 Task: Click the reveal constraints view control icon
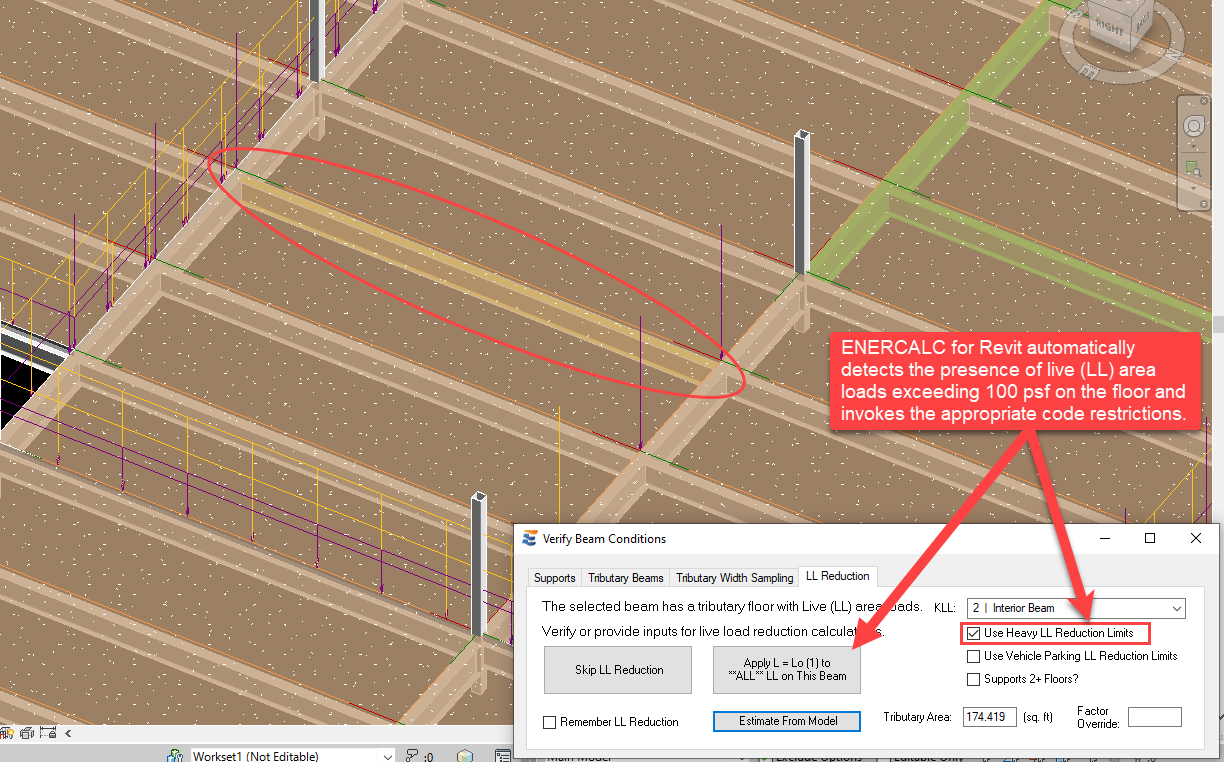pos(47,733)
